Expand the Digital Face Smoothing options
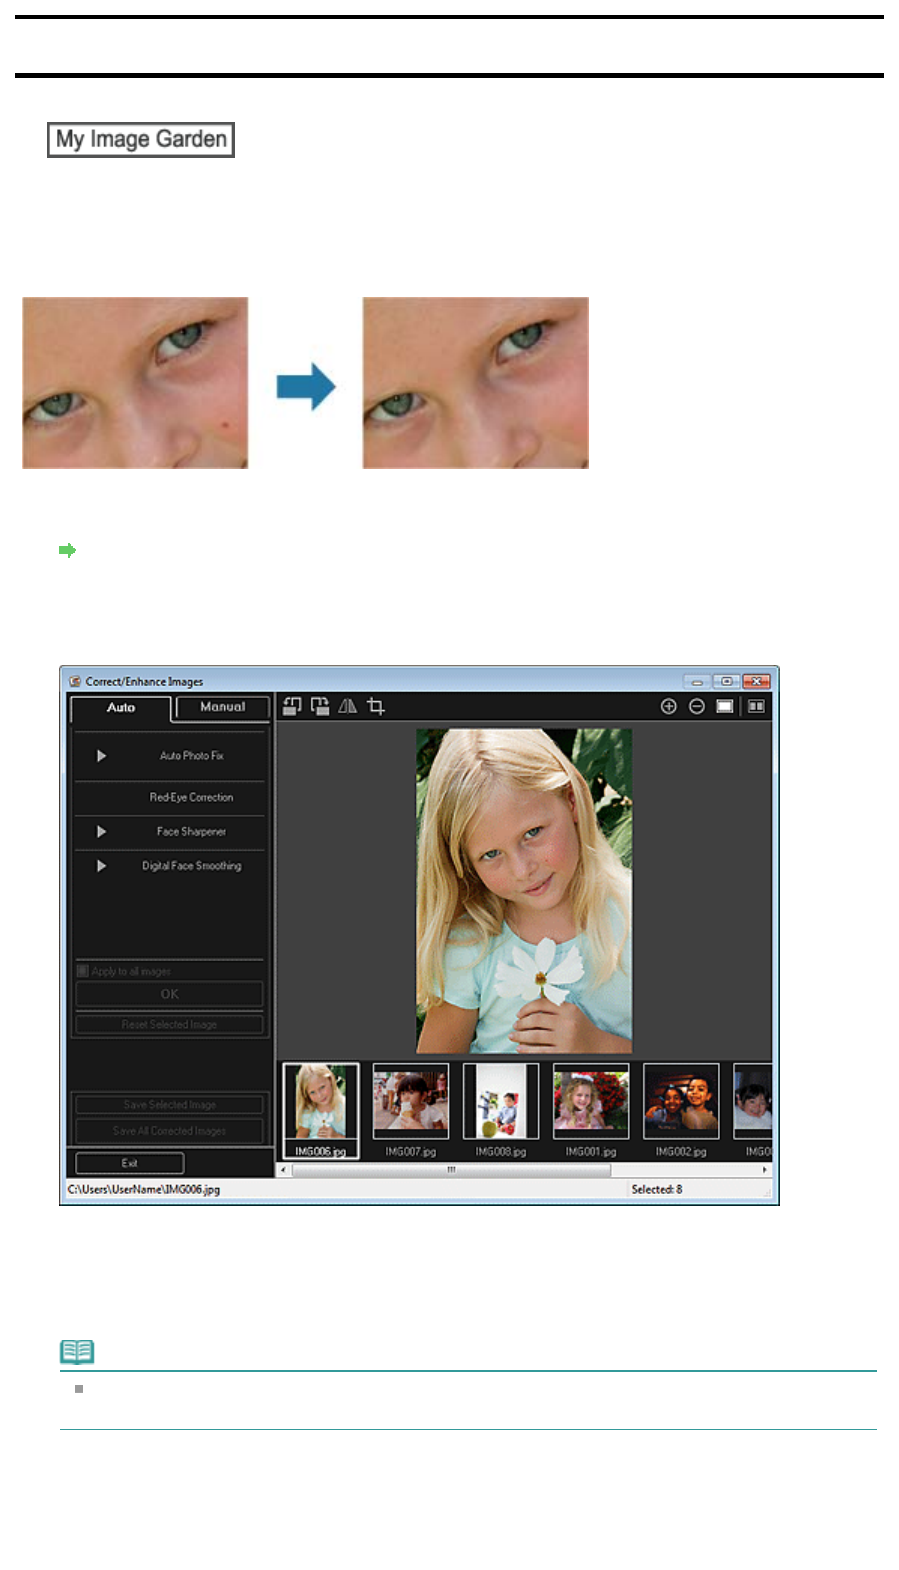 101,866
